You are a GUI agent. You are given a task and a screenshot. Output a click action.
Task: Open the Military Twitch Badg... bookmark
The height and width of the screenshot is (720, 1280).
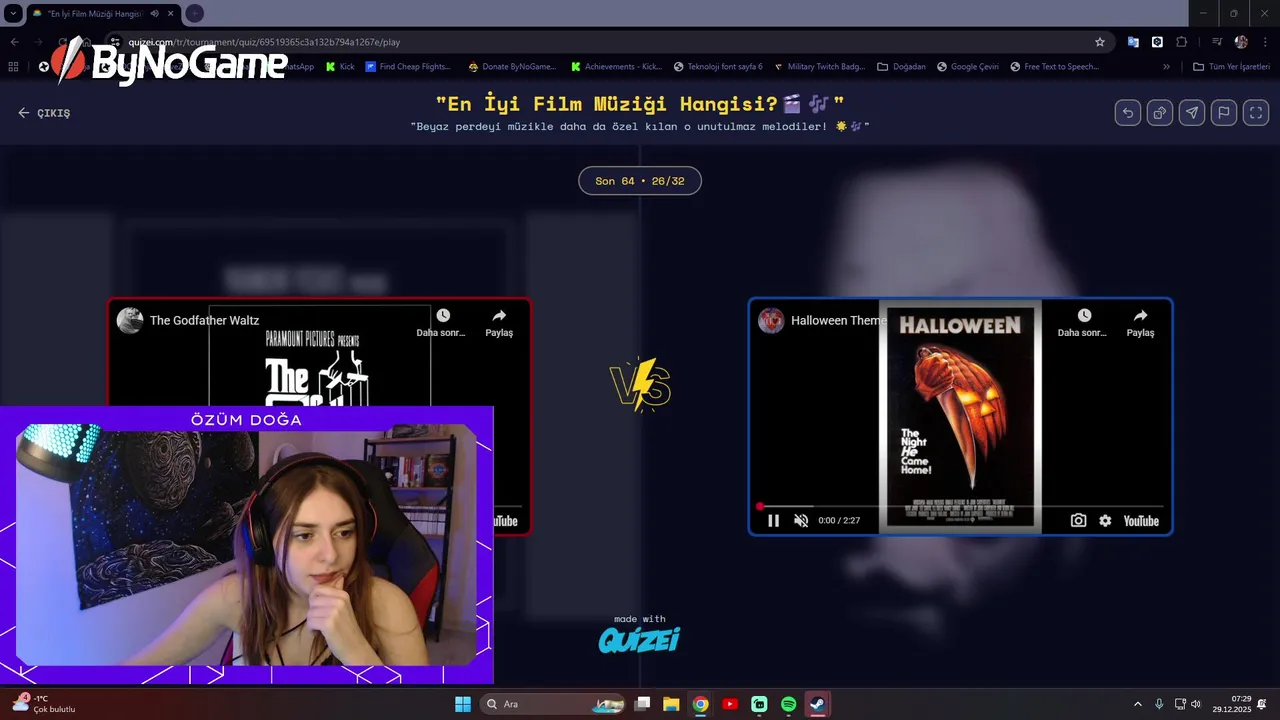tap(819, 67)
